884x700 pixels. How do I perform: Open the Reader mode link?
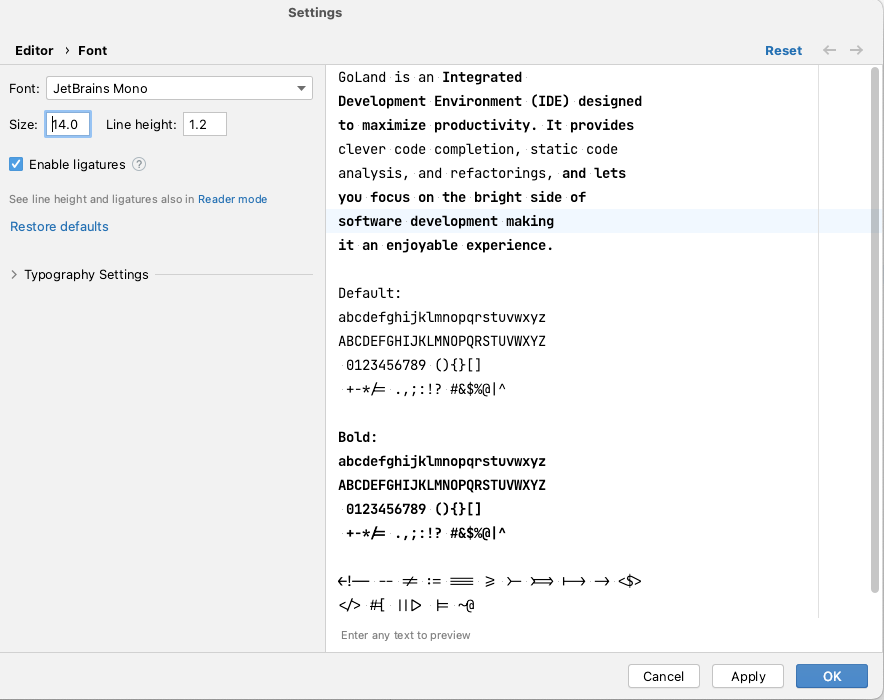click(x=232, y=199)
